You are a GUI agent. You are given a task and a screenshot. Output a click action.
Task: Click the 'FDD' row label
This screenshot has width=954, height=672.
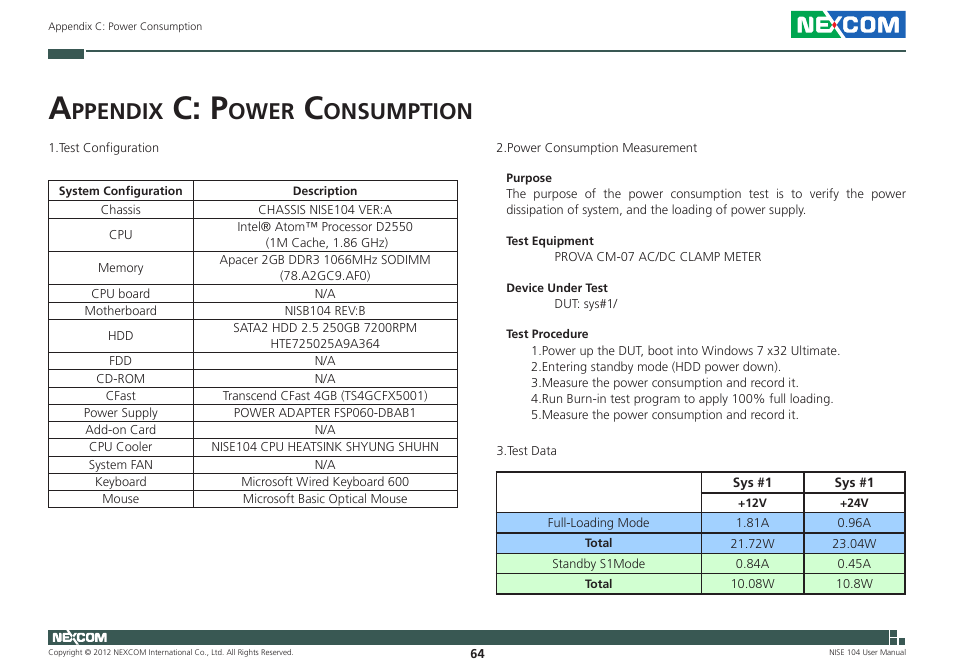(120, 361)
